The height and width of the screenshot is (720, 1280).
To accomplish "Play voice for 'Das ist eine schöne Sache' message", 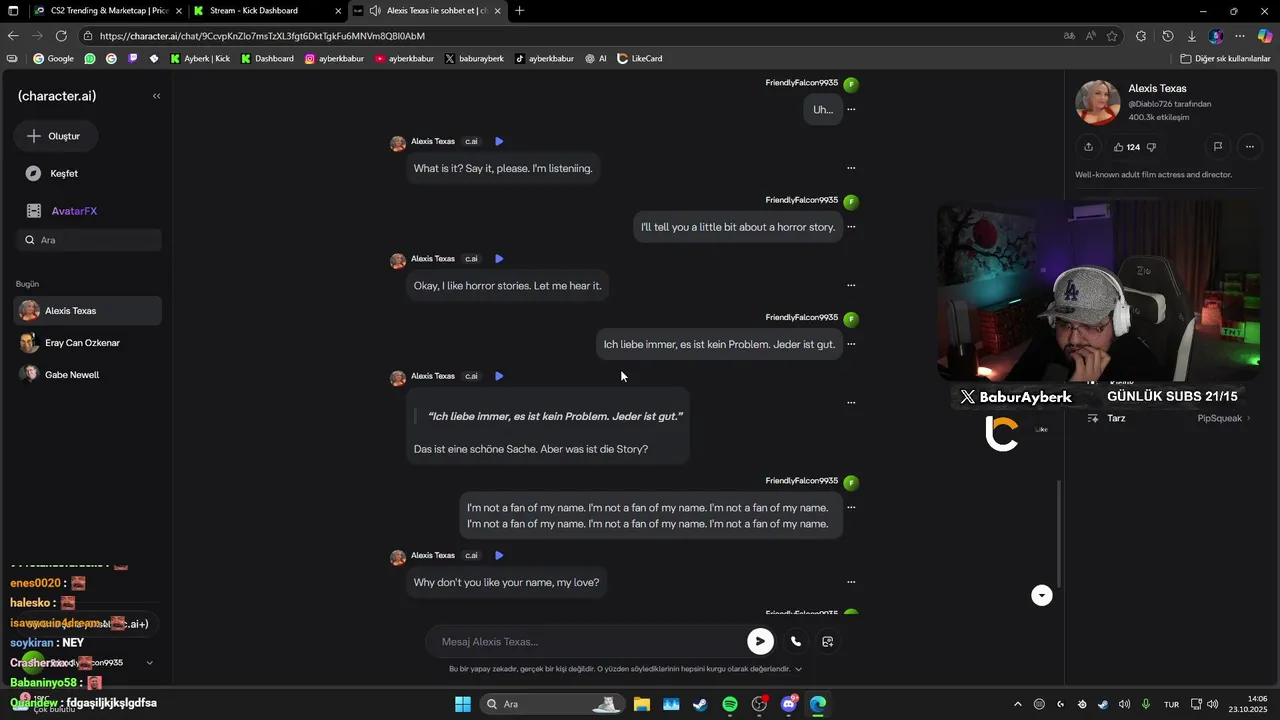I will (499, 376).
